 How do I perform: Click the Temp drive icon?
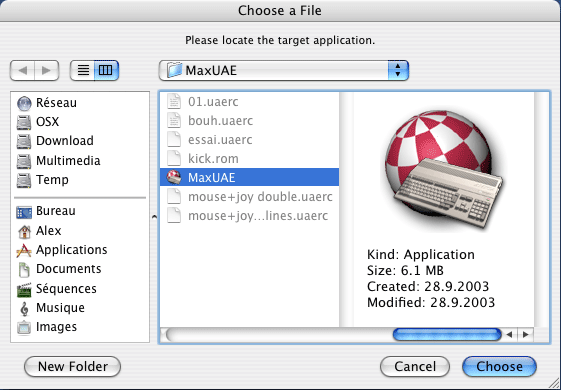pyautogui.click(x=24, y=180)
